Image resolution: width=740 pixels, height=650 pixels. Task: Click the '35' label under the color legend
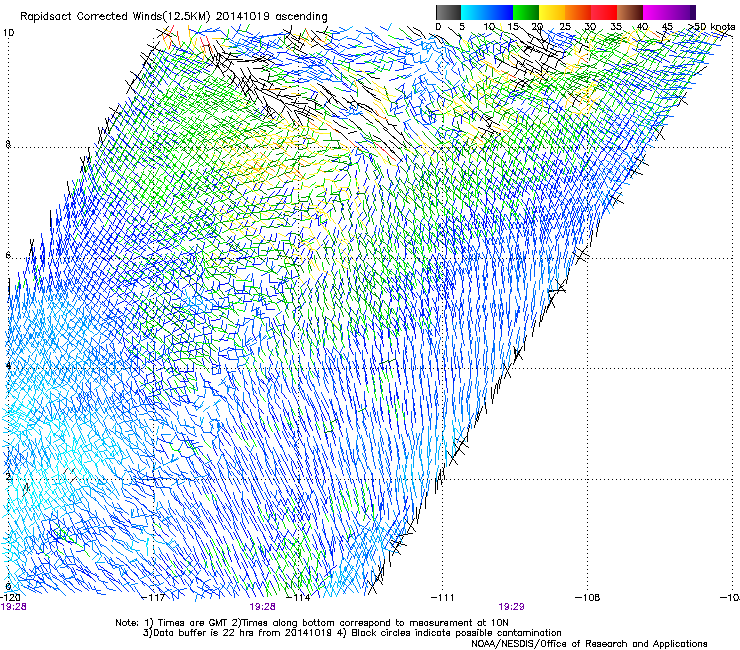(x=616, y=27)
